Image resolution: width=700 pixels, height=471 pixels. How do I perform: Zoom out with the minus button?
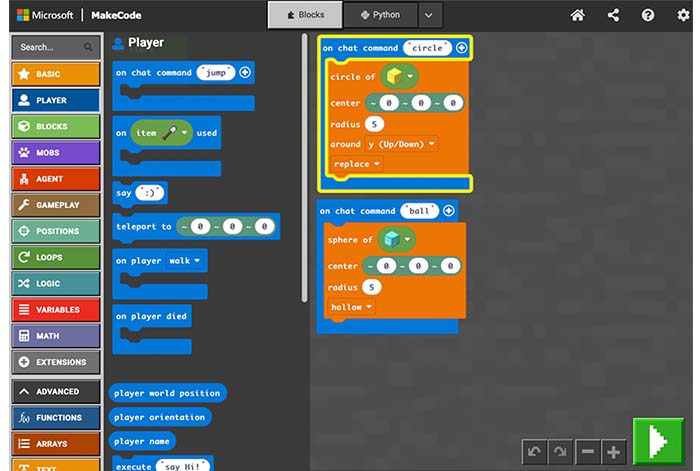pyautogui.click(x=587, y=452)
